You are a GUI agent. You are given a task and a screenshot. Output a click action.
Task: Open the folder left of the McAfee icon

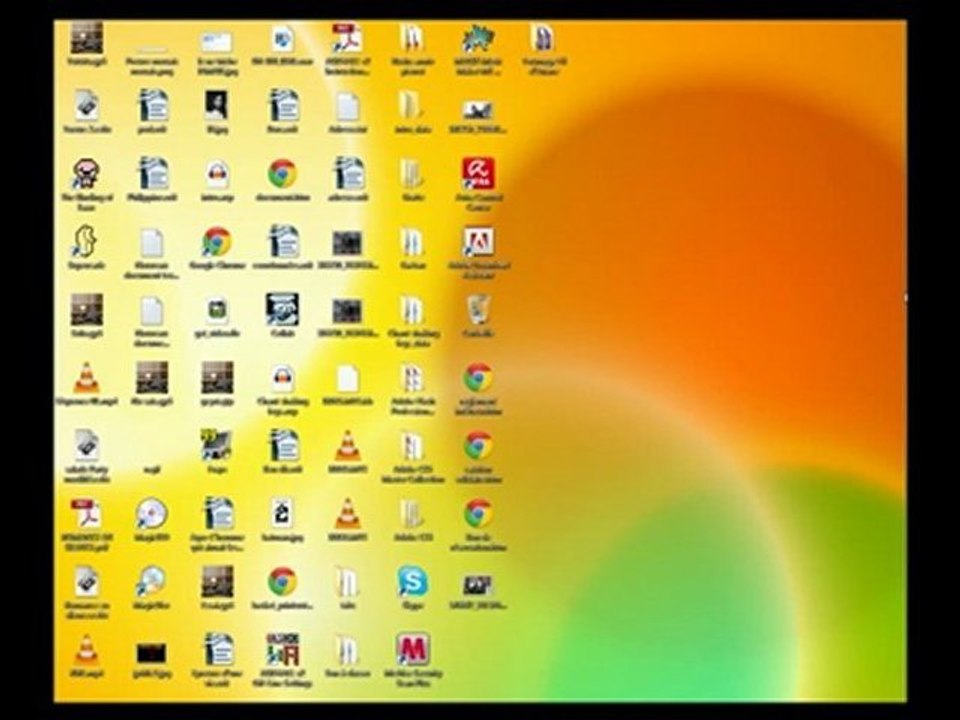tap(347, 650)
